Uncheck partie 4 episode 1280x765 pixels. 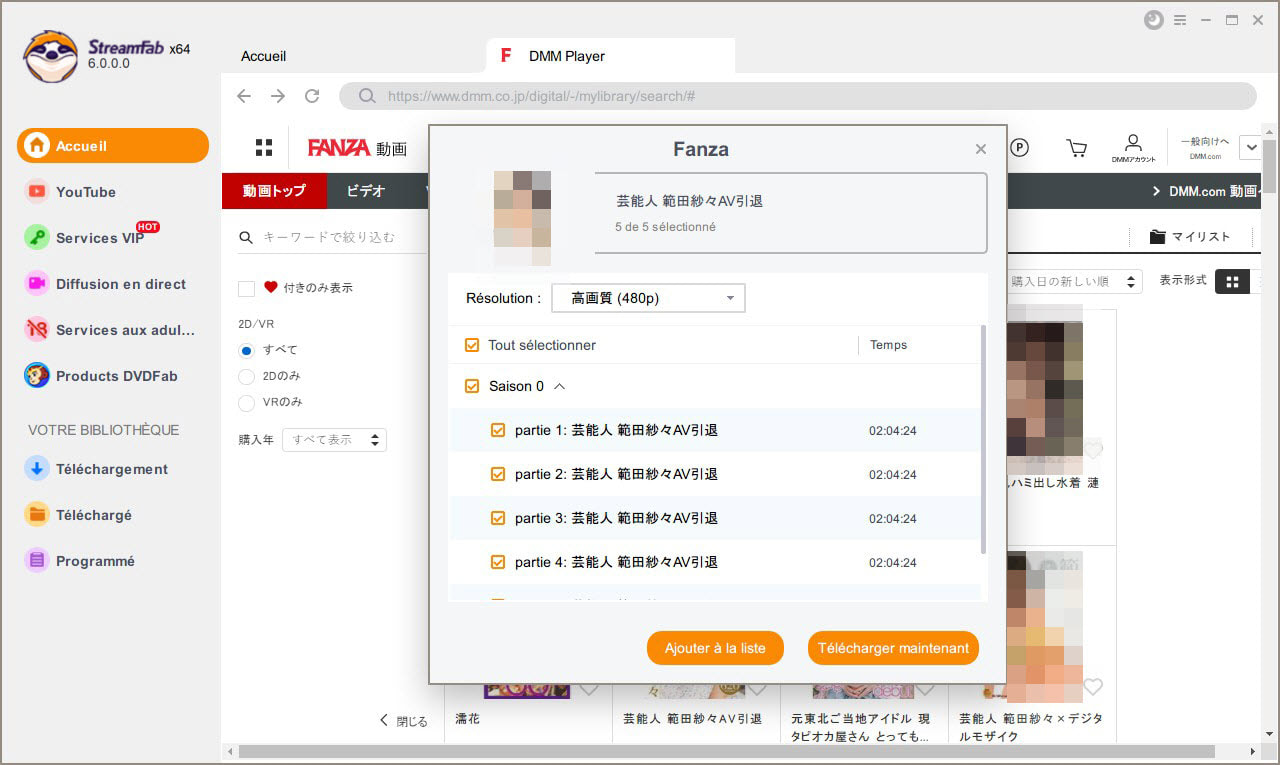coord(498,563)
